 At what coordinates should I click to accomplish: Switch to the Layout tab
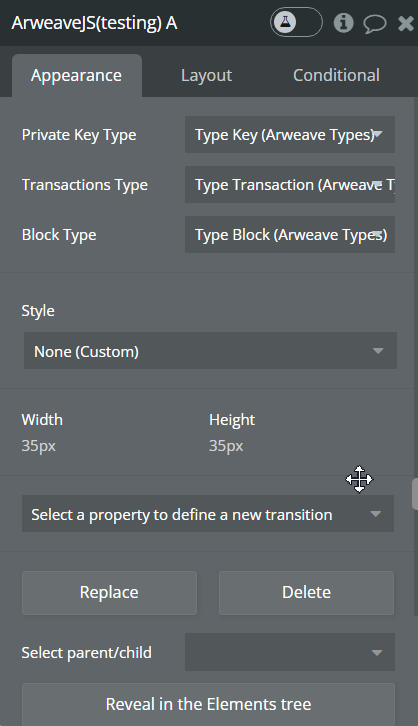206,75
